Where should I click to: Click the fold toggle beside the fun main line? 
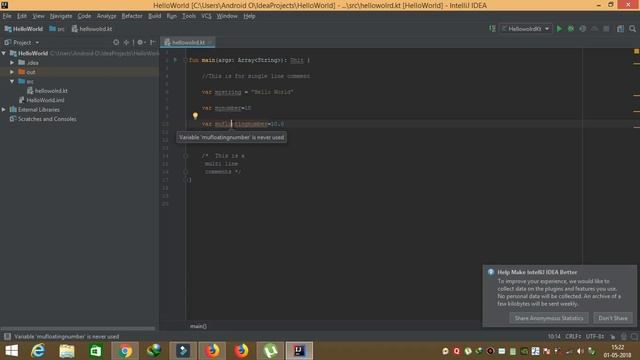tap(185, 60)
